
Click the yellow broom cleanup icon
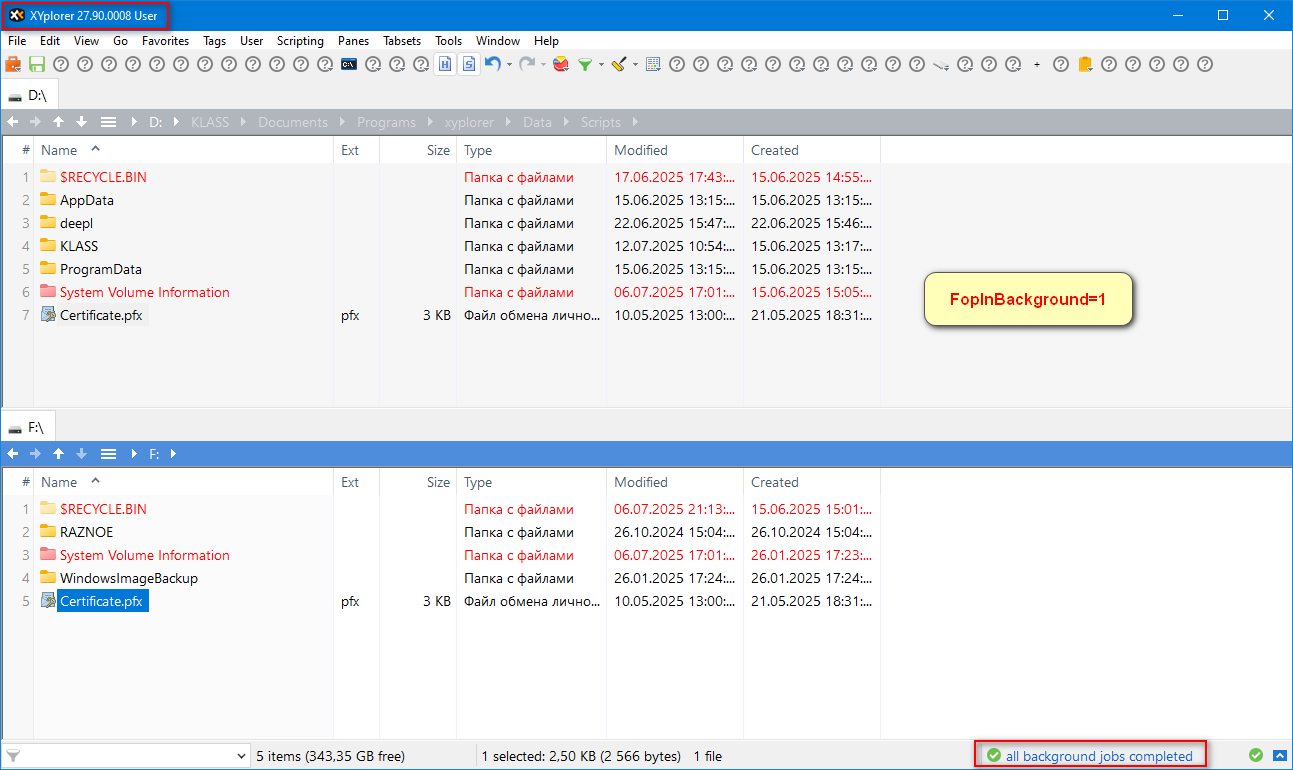point(619,64)
